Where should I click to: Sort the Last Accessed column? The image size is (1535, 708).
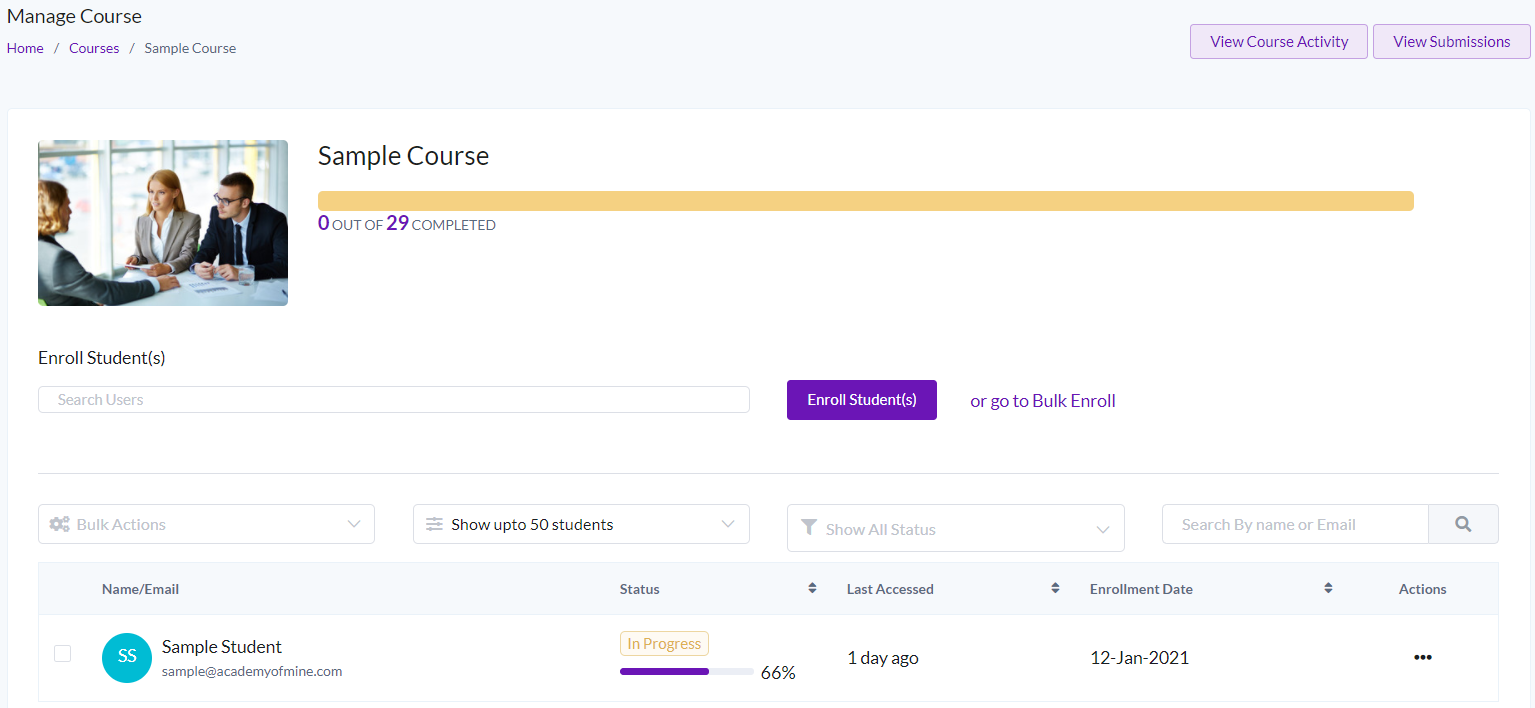1055,588
